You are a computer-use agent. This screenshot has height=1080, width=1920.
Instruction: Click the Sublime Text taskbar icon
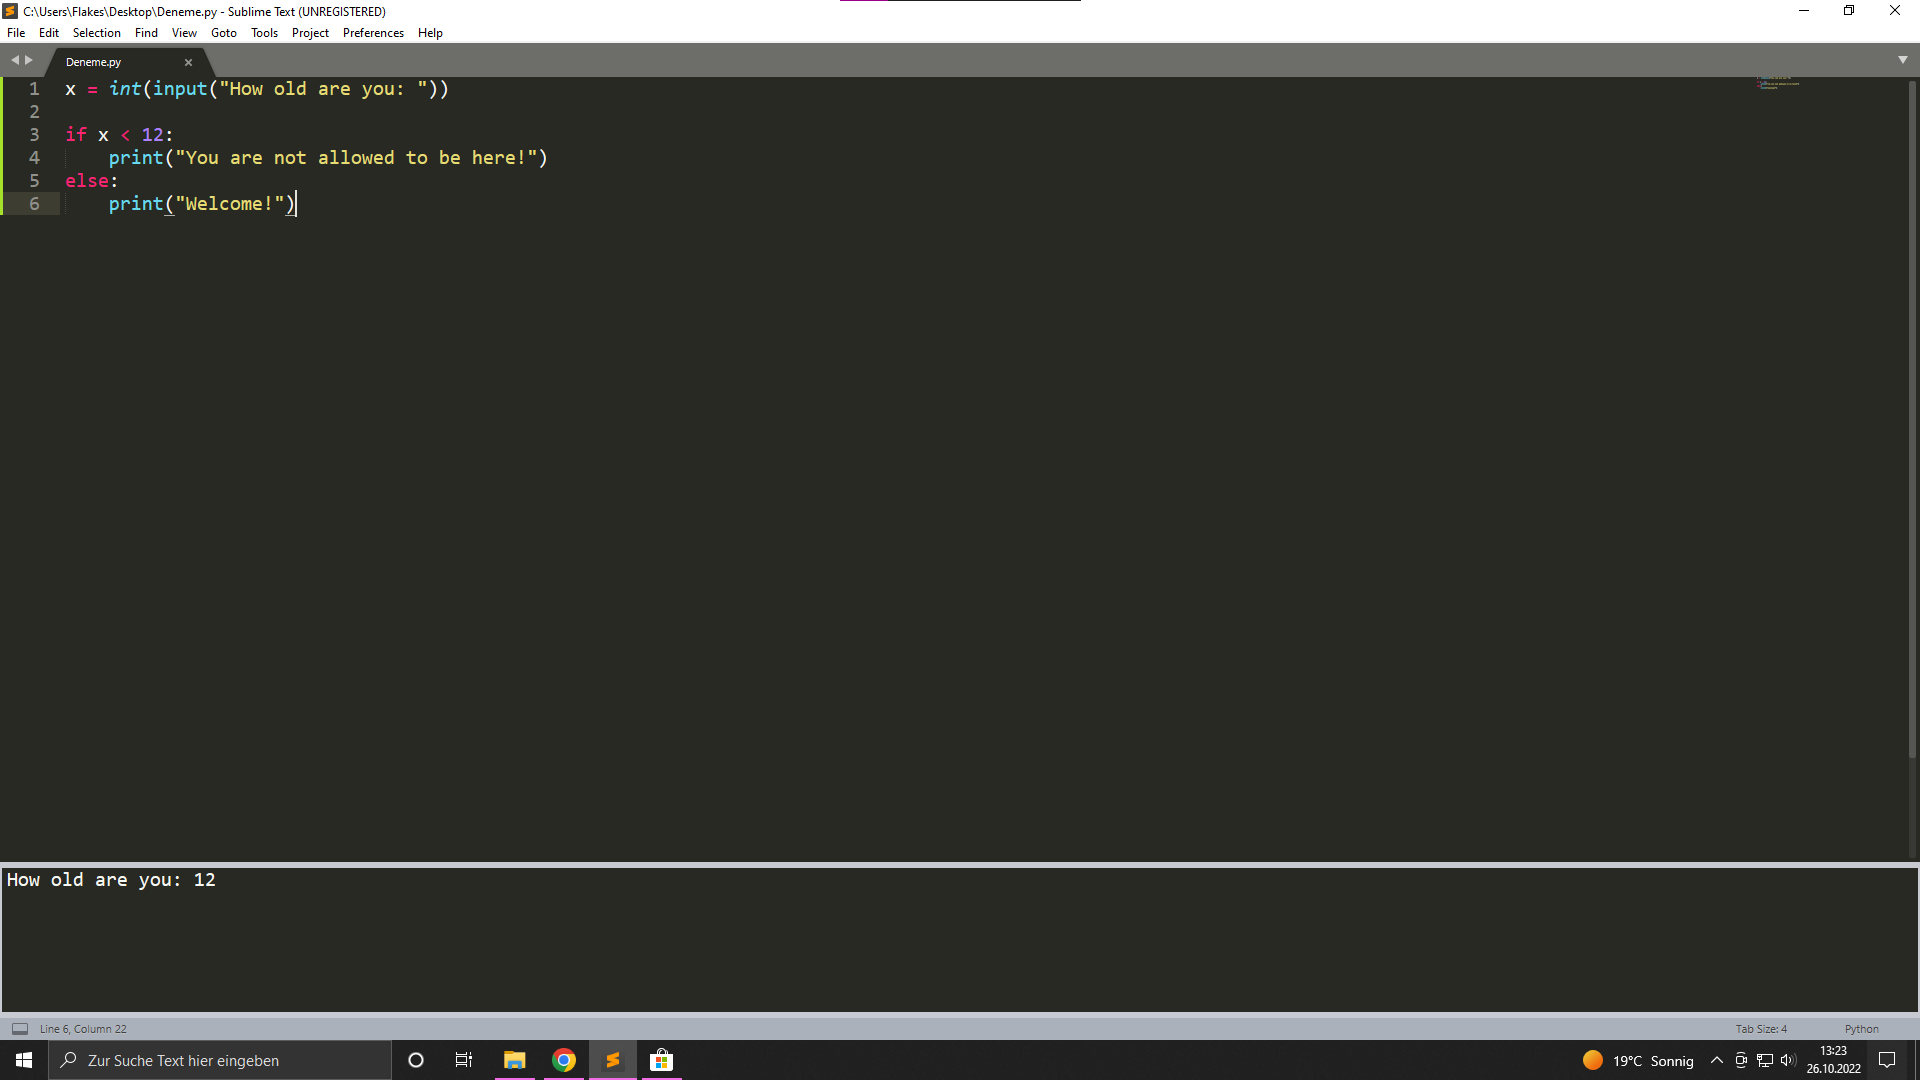[x=613, y=1060]
